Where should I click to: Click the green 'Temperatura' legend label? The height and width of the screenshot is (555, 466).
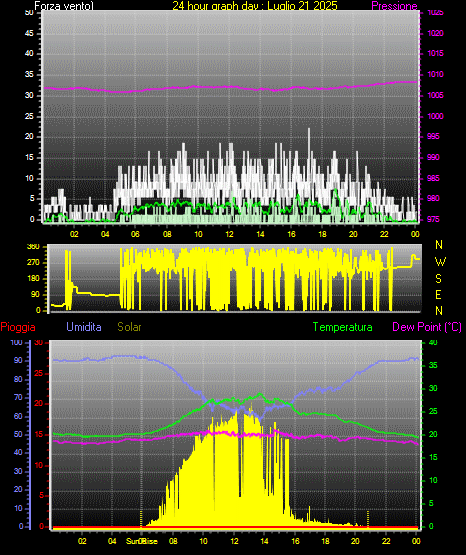342,327
